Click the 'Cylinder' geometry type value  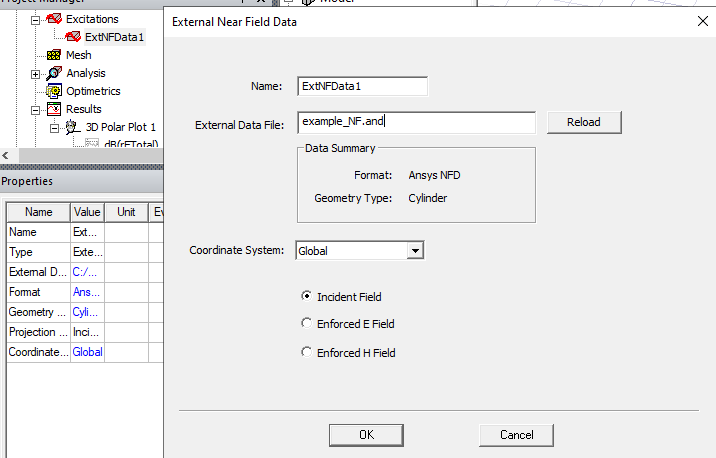point(428,198)
